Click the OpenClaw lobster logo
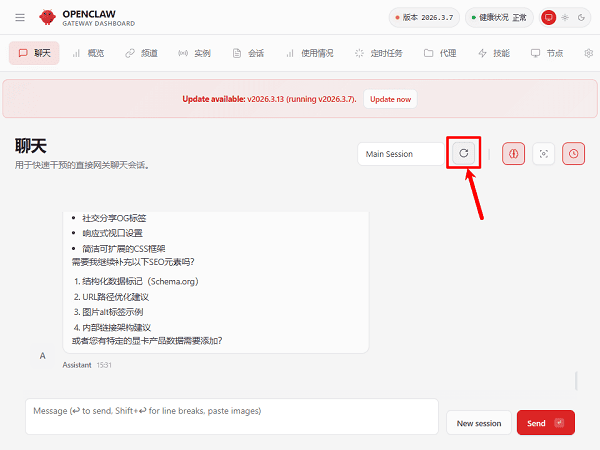This screenshot has height=450, width=600. click(x=47, y=17)
